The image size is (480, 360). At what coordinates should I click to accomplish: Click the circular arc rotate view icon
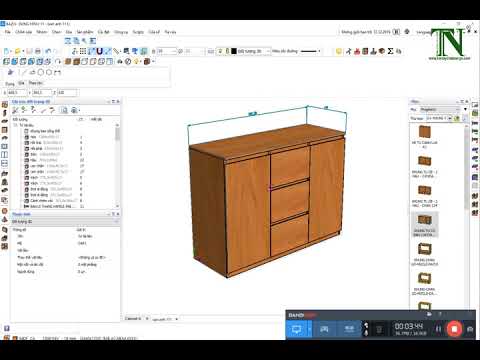tap(58, 62)
